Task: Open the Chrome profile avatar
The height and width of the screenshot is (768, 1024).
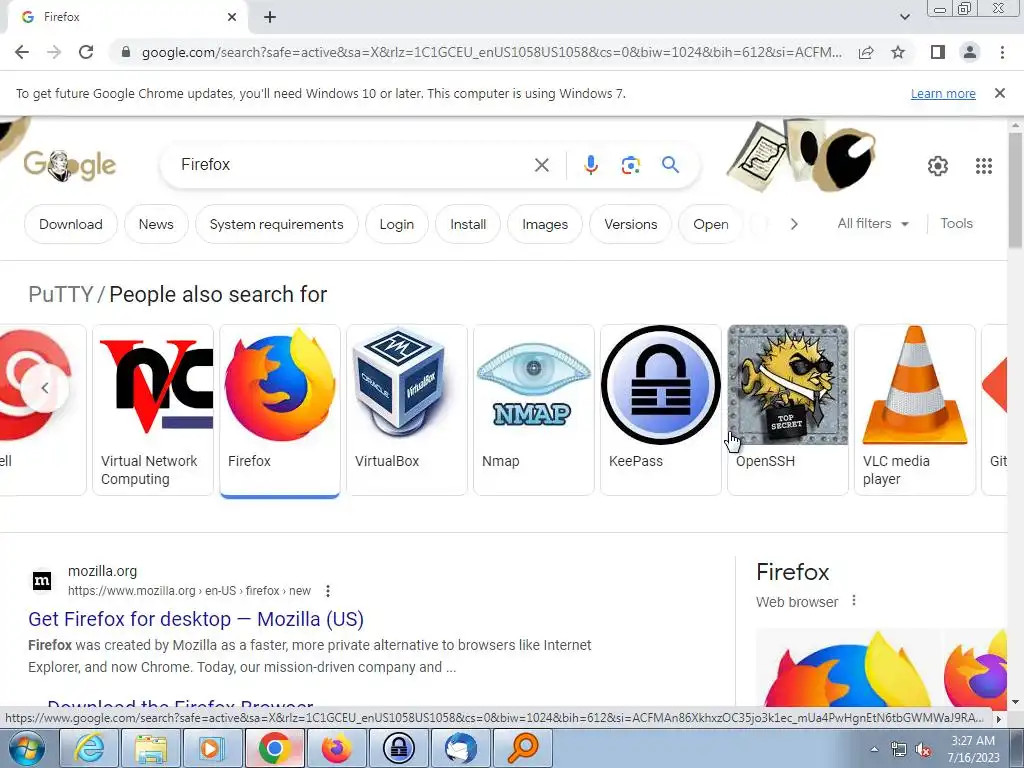Action: point(970,52)
